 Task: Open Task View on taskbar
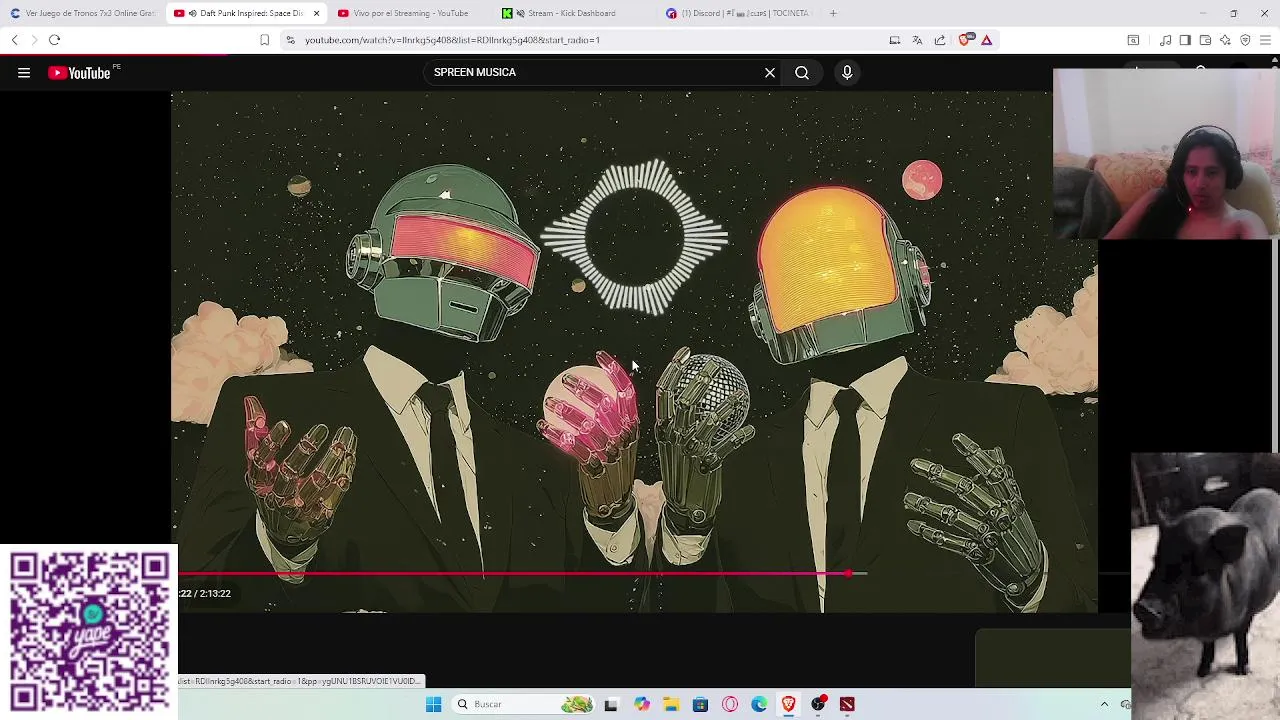611,704
